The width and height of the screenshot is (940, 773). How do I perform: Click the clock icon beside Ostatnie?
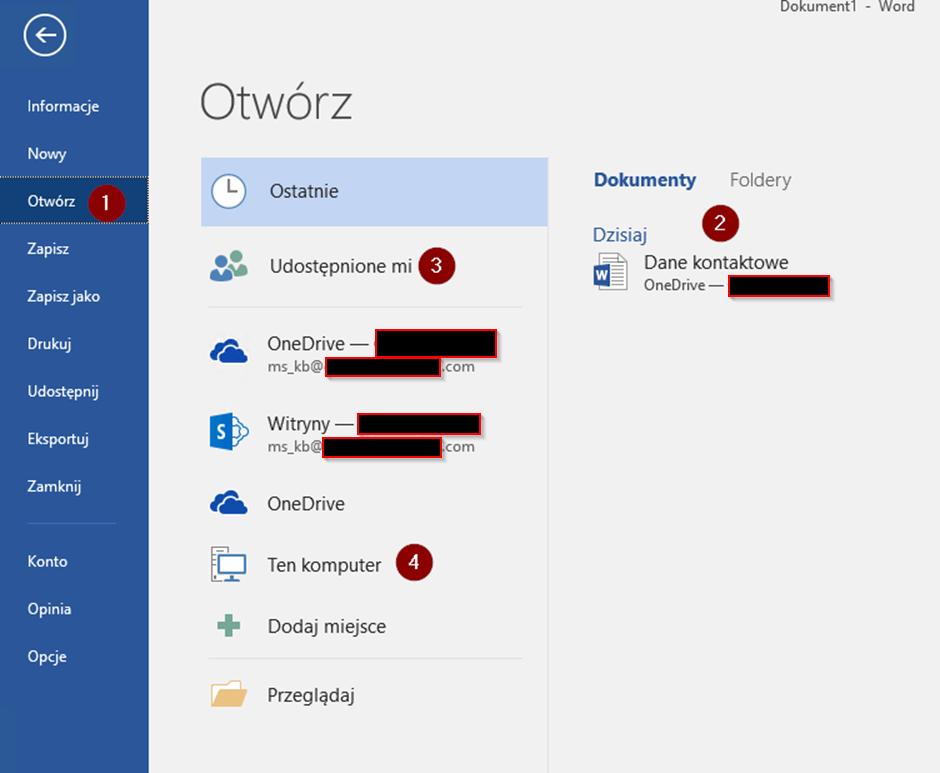pyautogui.click(x=228, y=191)
